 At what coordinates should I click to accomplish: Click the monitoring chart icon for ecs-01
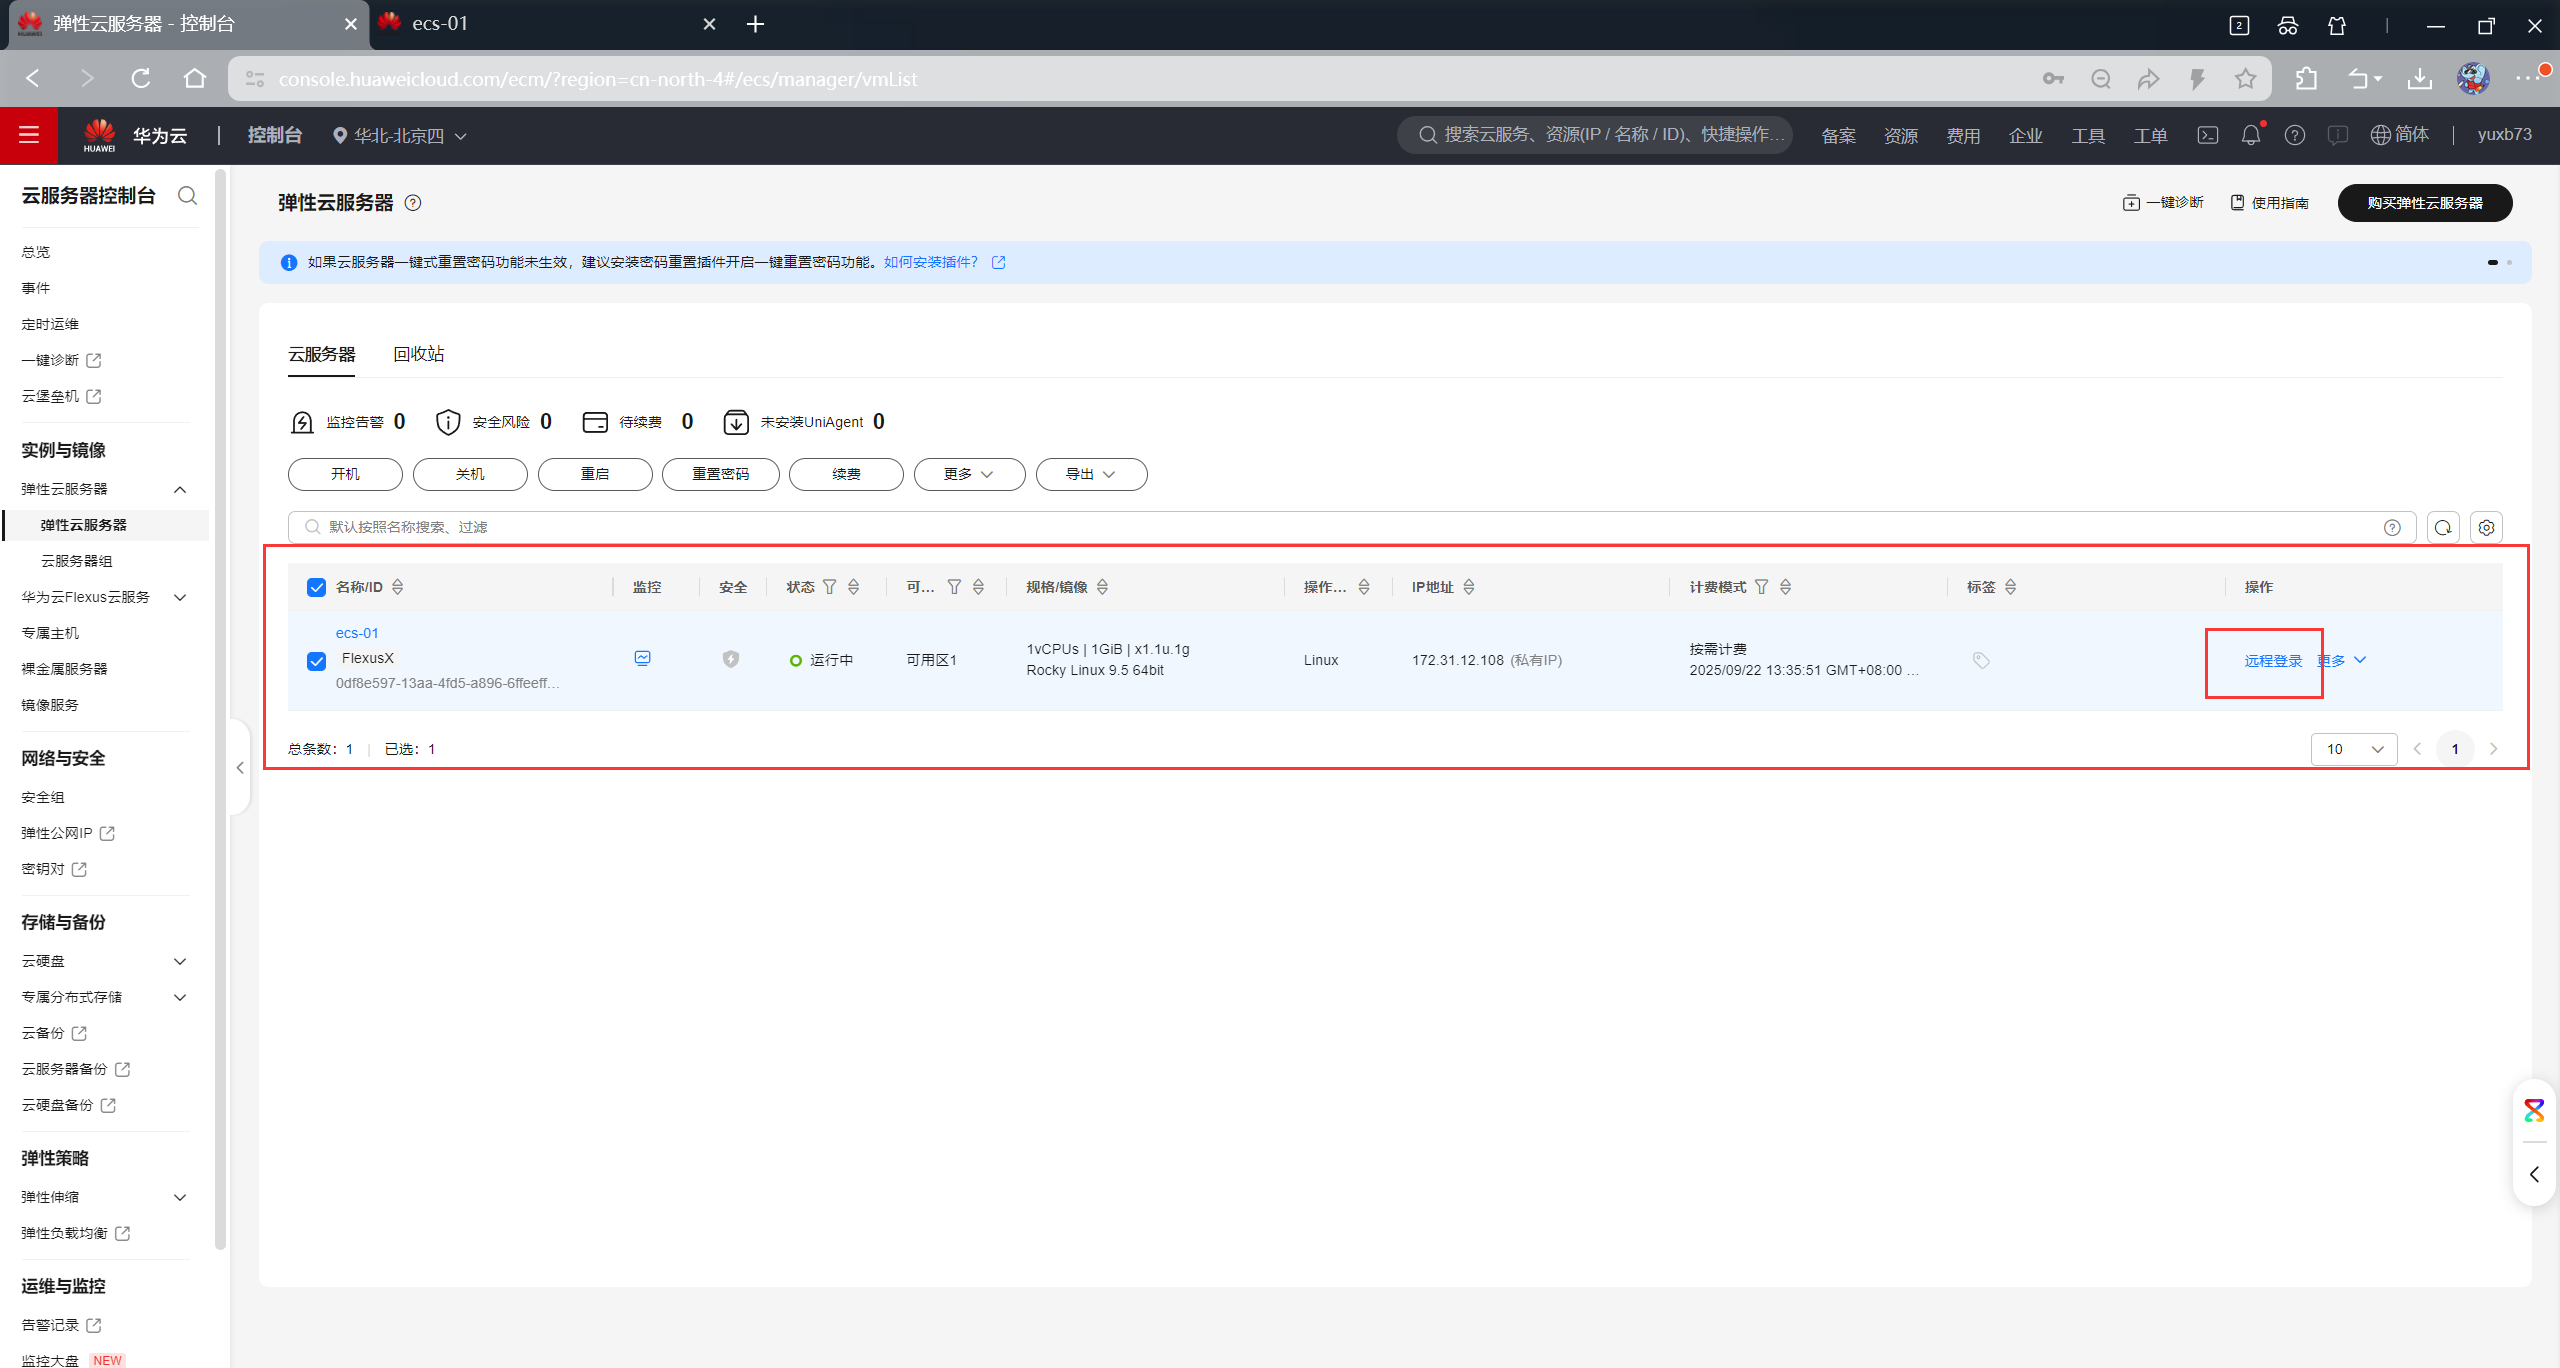[x=642, y=658]
